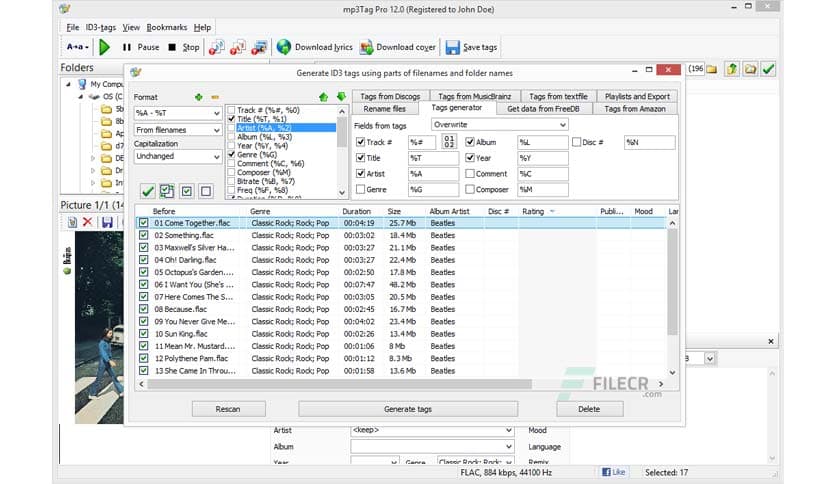This screenshot has height=484, width=836.
Task: Uncheck Title (%T, %1) in format list
Action: pyautogui.click(x=231, y=119)
